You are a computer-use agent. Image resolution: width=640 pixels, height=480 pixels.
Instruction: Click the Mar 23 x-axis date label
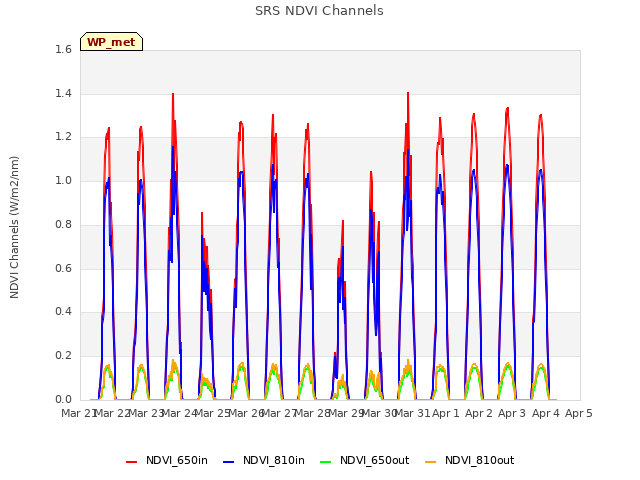tap(146, 413)
